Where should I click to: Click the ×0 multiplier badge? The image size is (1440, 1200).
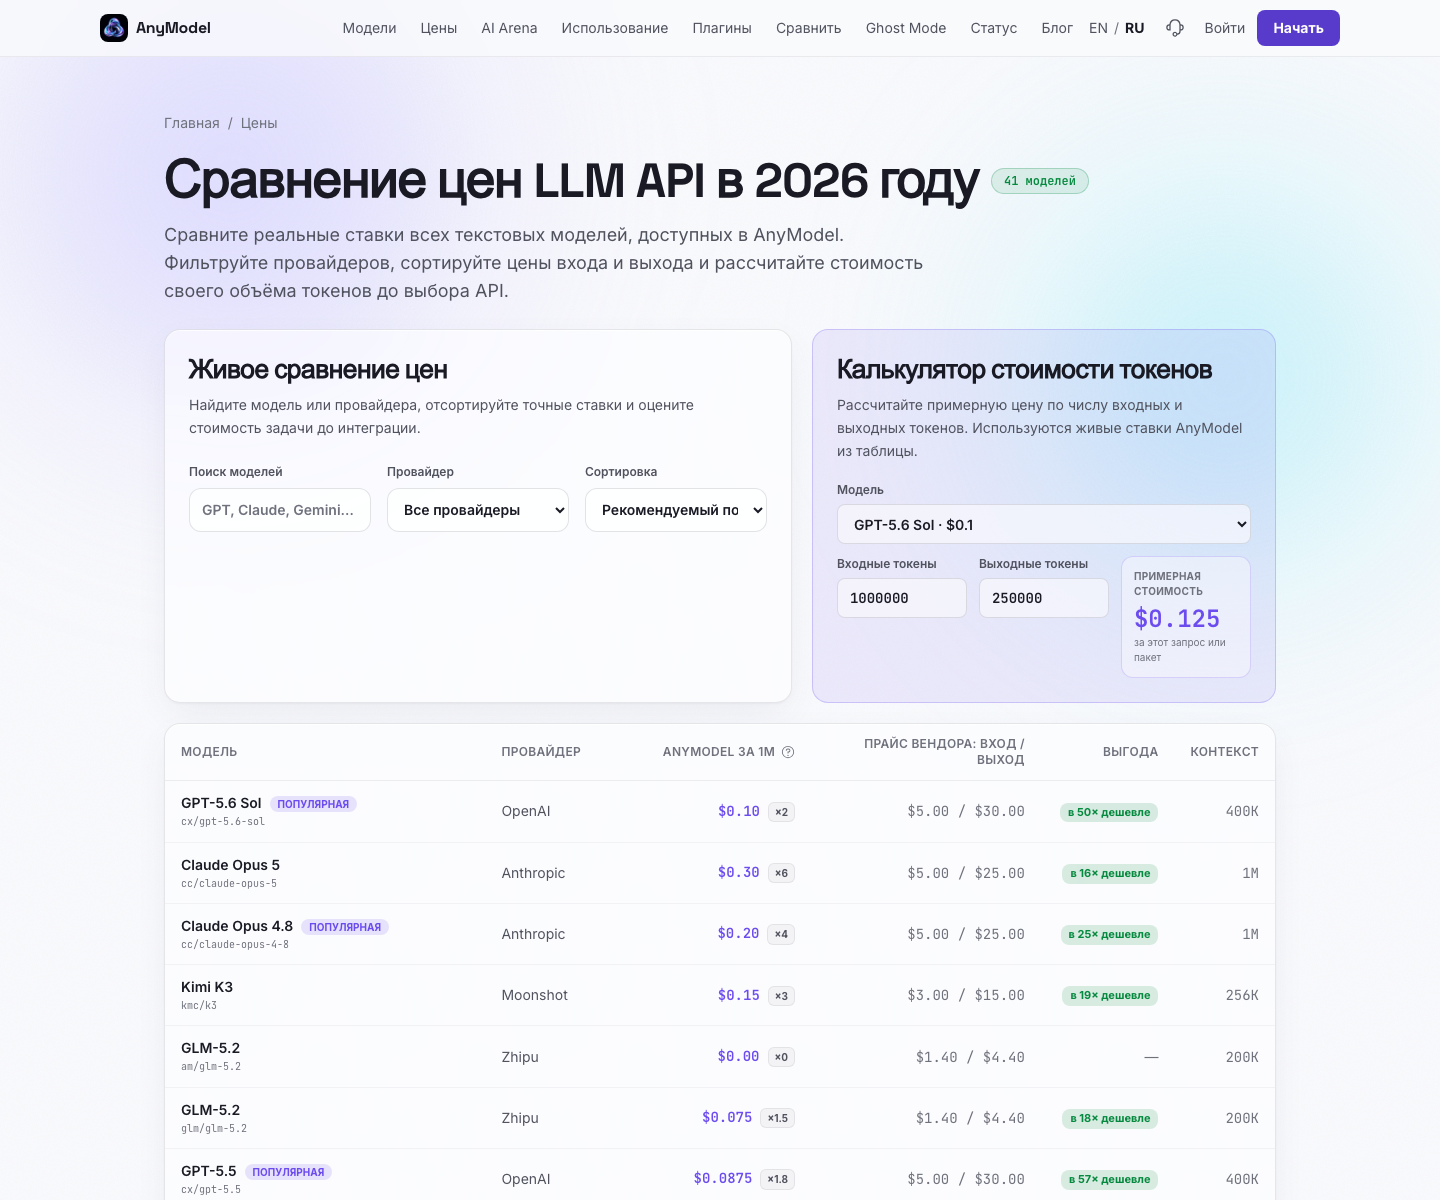click(782, 1057)
